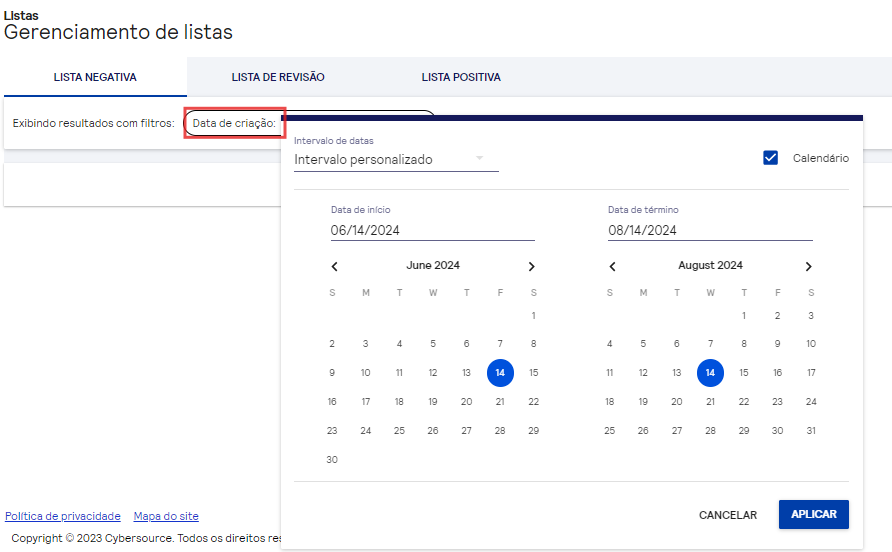Select June 30 in start calendar
This screenshot has height=552, width=892.
pyautogui.click(x=332, y=460)
